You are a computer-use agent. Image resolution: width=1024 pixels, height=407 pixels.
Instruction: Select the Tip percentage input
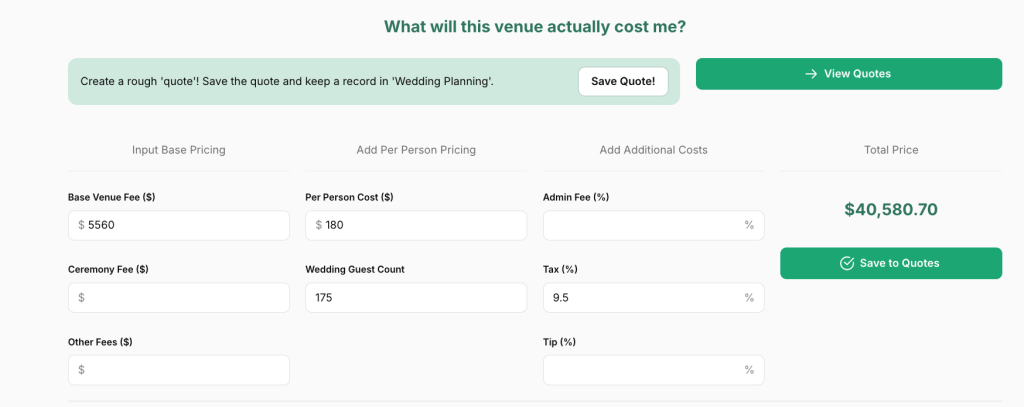[640, 370]
